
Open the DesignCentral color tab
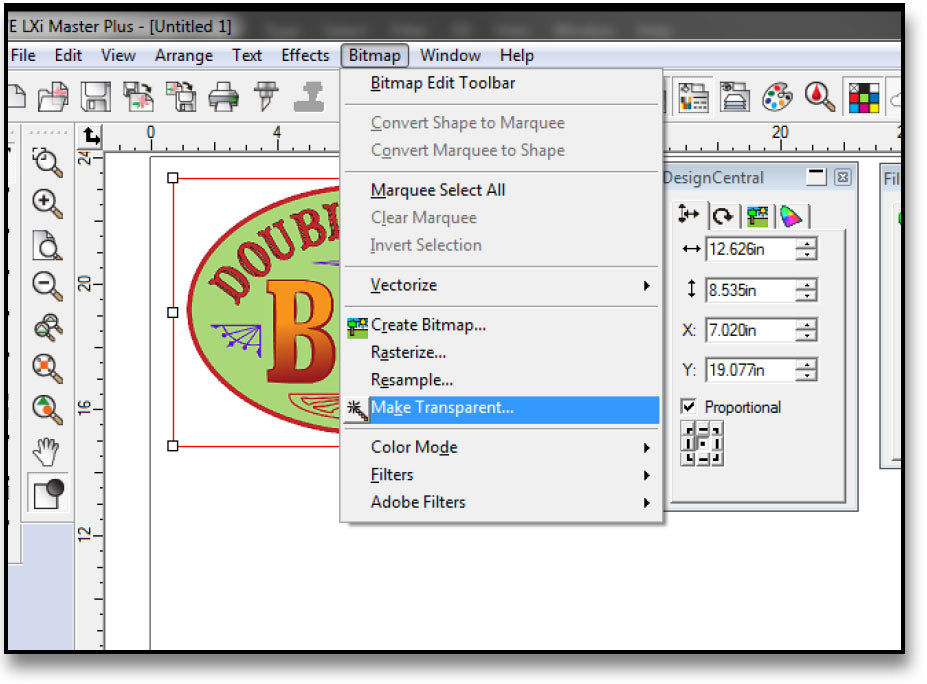(x=791, y=216)
